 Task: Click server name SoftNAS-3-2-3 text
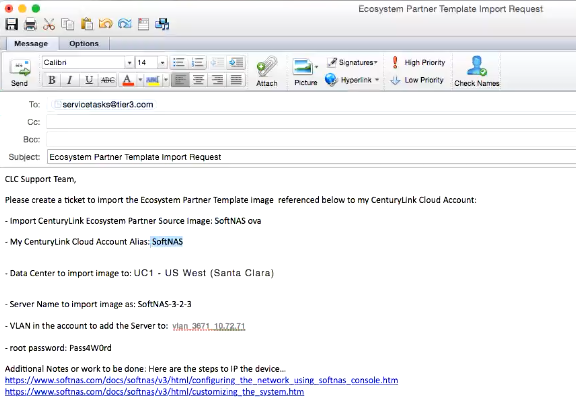[164, 304]
